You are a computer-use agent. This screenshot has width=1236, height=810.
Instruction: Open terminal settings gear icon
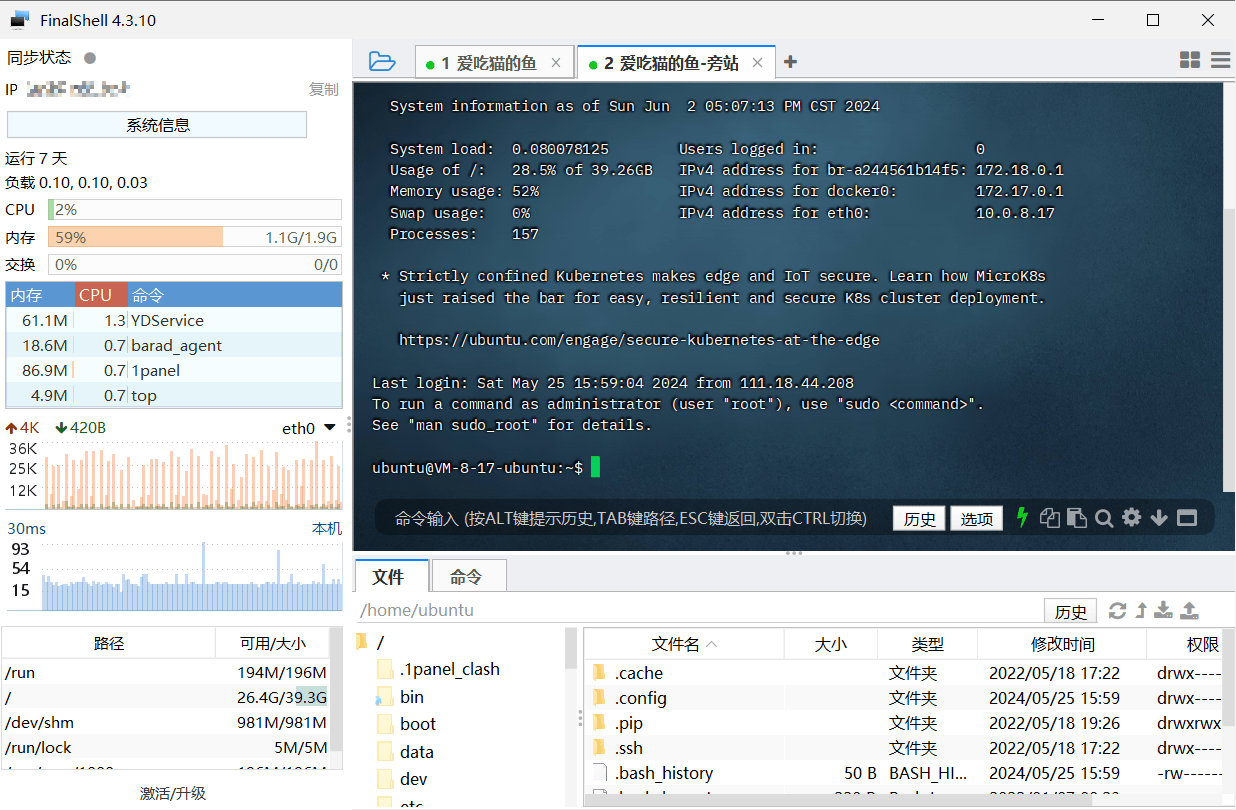1131,518
